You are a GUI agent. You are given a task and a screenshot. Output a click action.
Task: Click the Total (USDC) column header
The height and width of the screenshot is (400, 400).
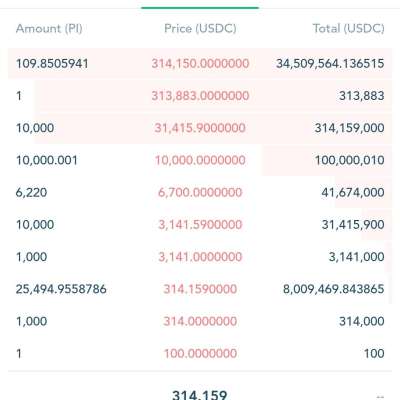click(348, 29)
